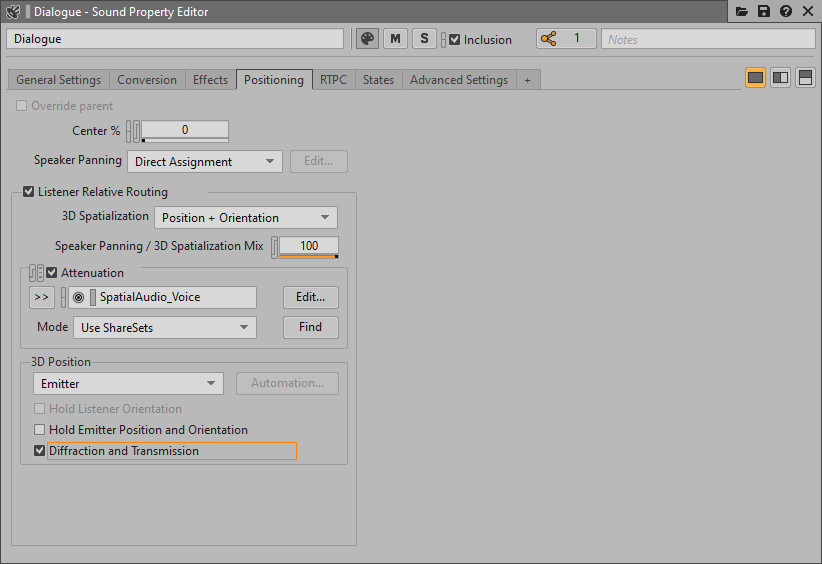822x564 pixels.
Task: Open the object color palette icon
Action: [367, 39]
